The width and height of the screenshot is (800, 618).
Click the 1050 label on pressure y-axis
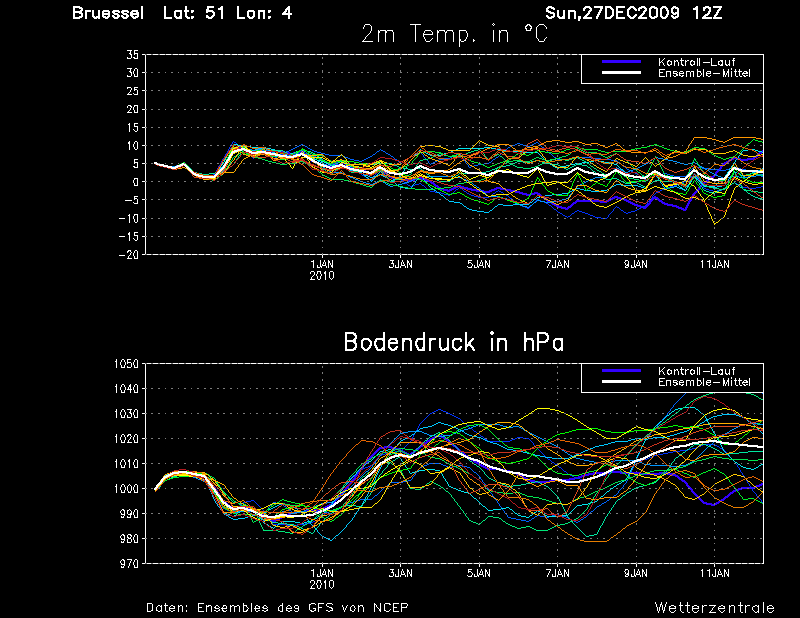point(126,364)
